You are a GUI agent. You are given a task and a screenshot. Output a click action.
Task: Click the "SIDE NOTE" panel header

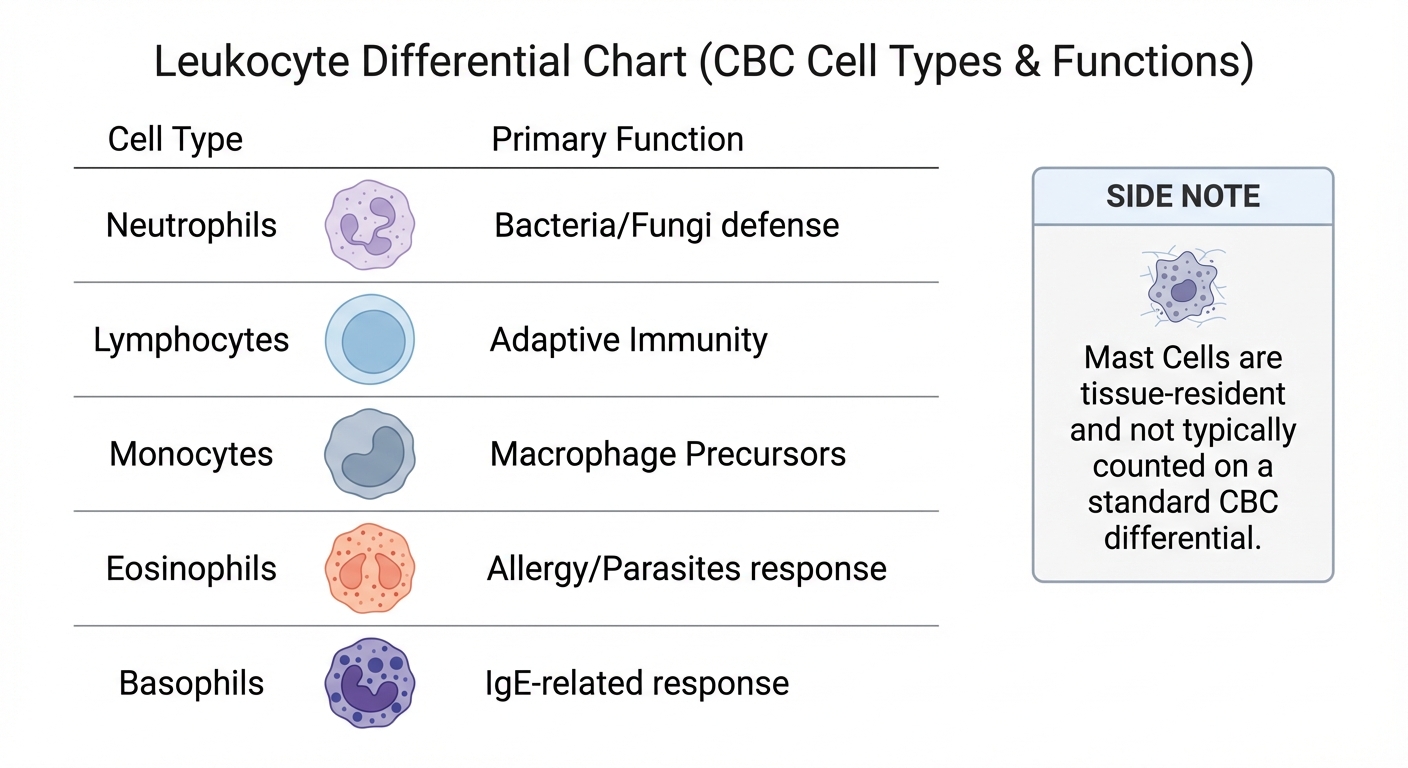tap(1183, 196)
